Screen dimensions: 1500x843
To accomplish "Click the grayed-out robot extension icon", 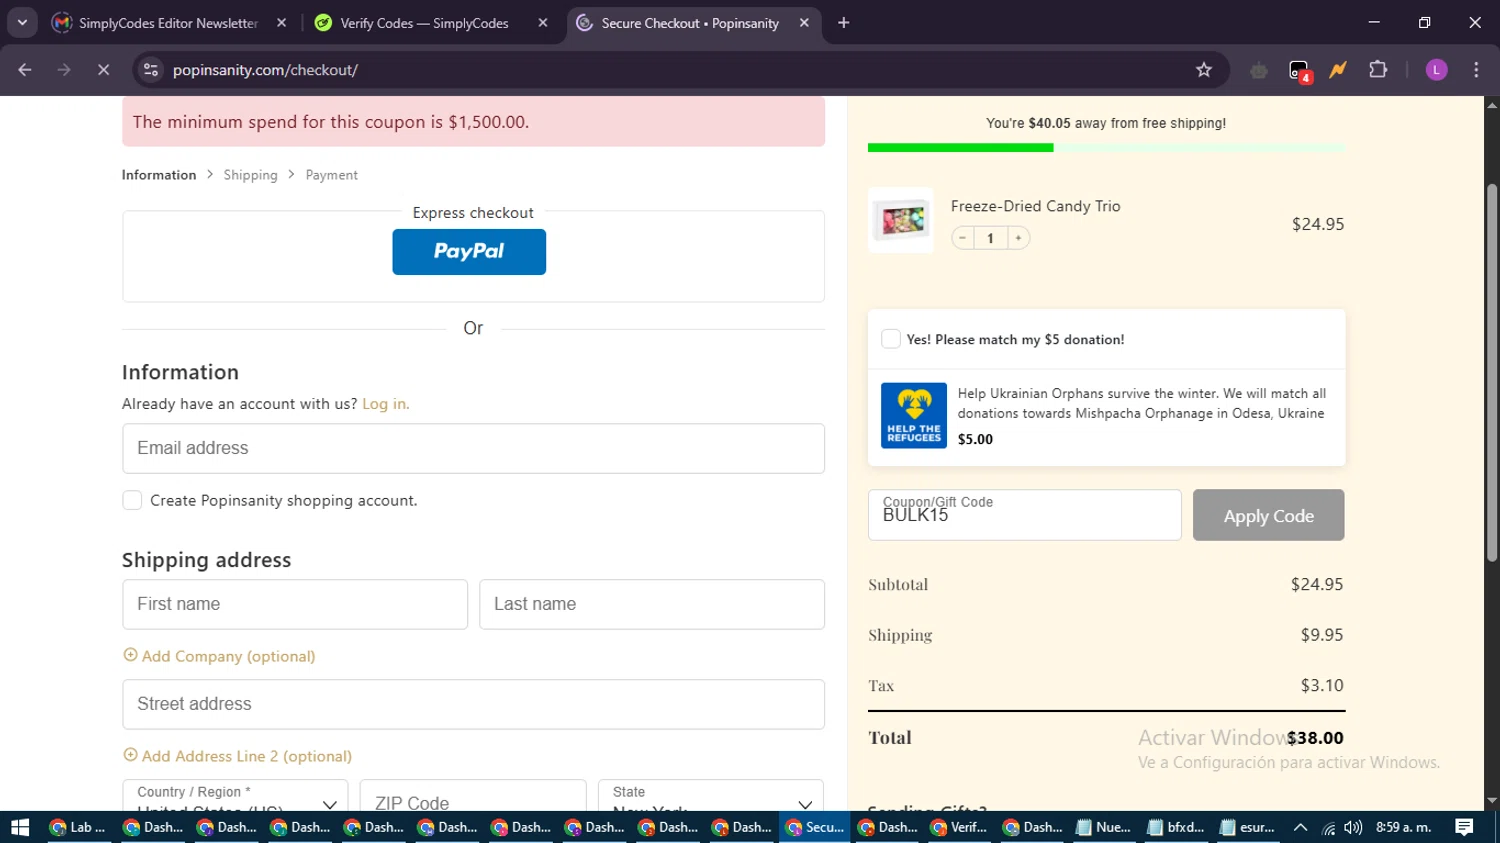I will pos(1259,70).
